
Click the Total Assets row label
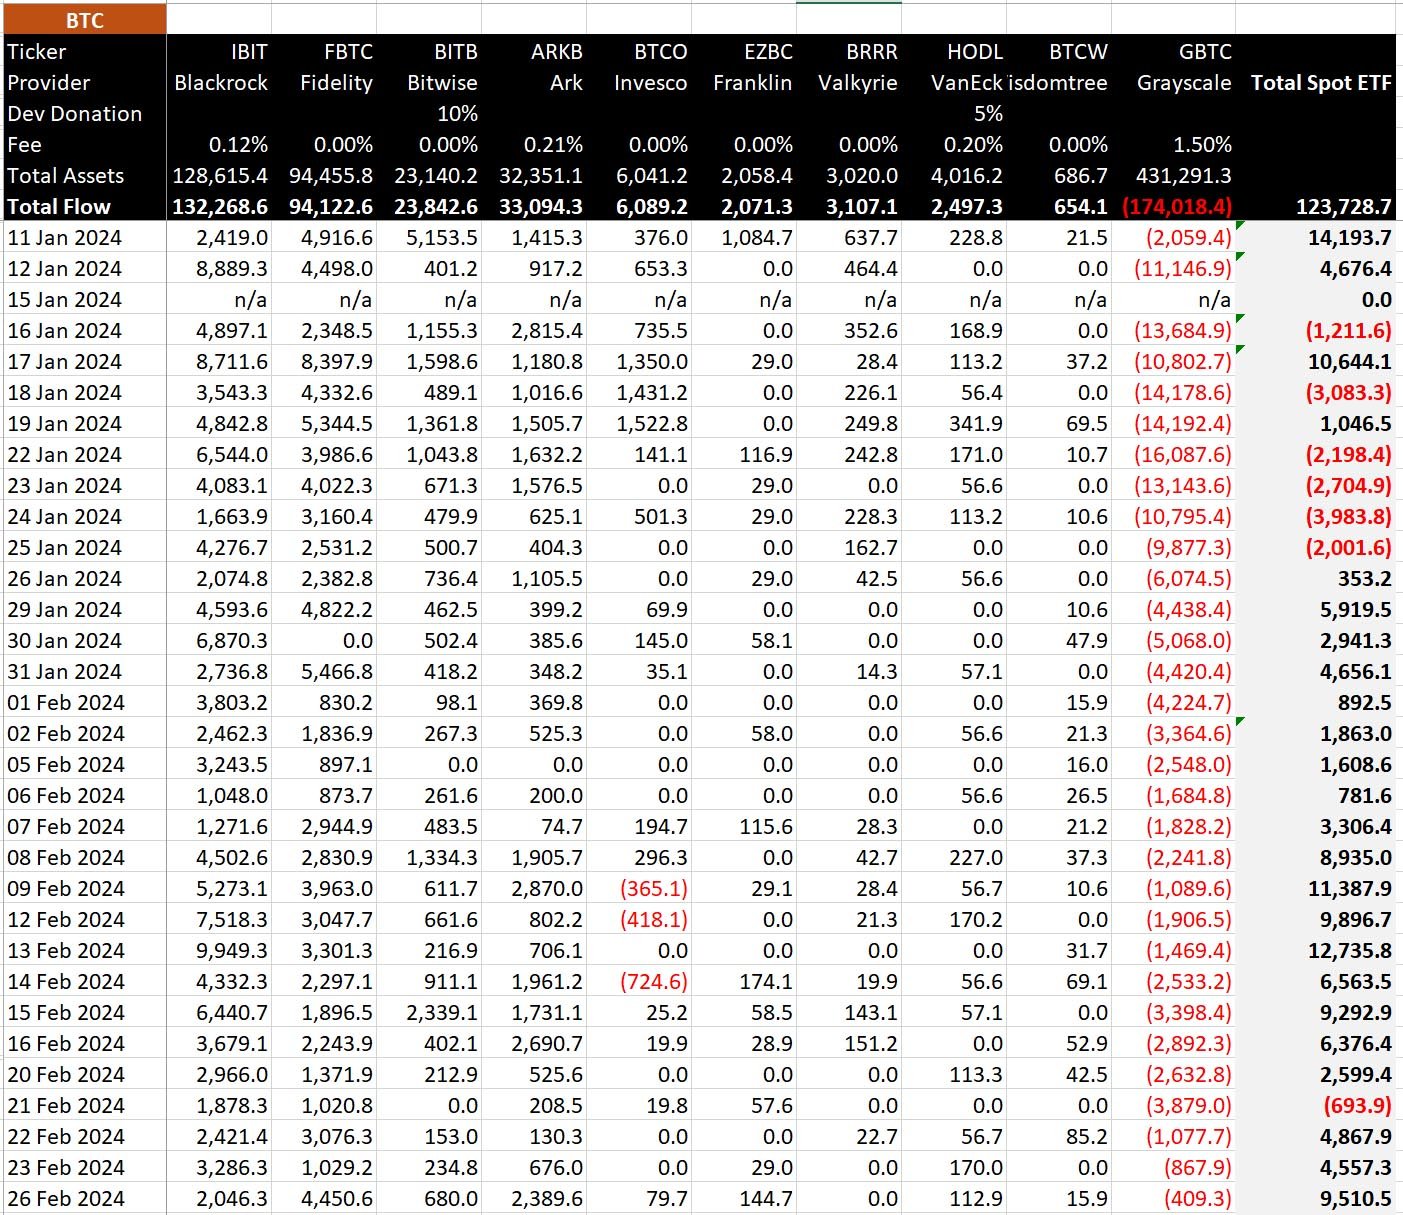(x=65, y=176)
